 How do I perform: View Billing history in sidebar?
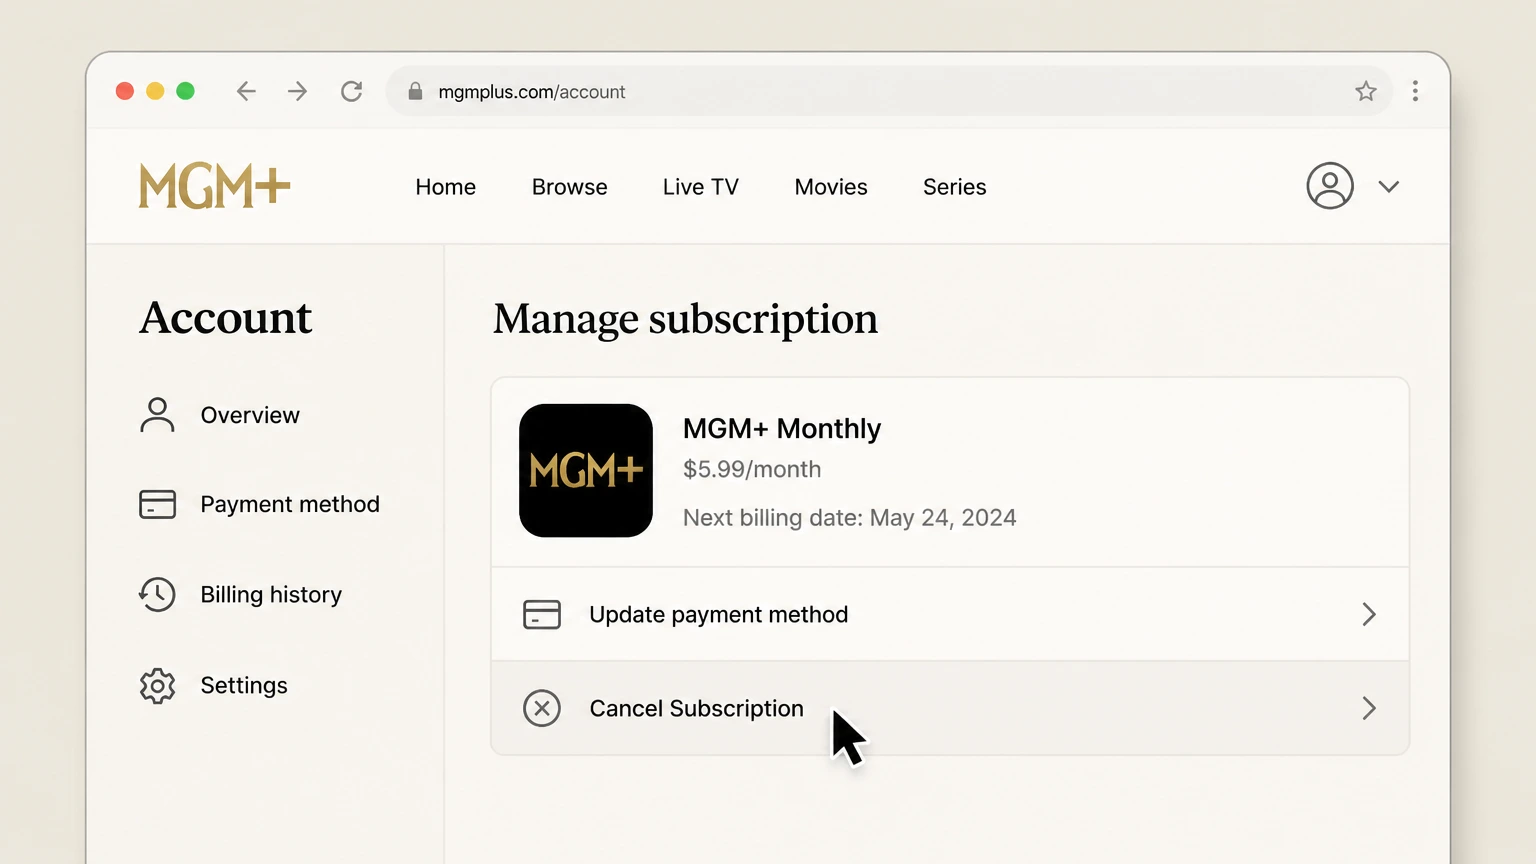pos(271,595)
